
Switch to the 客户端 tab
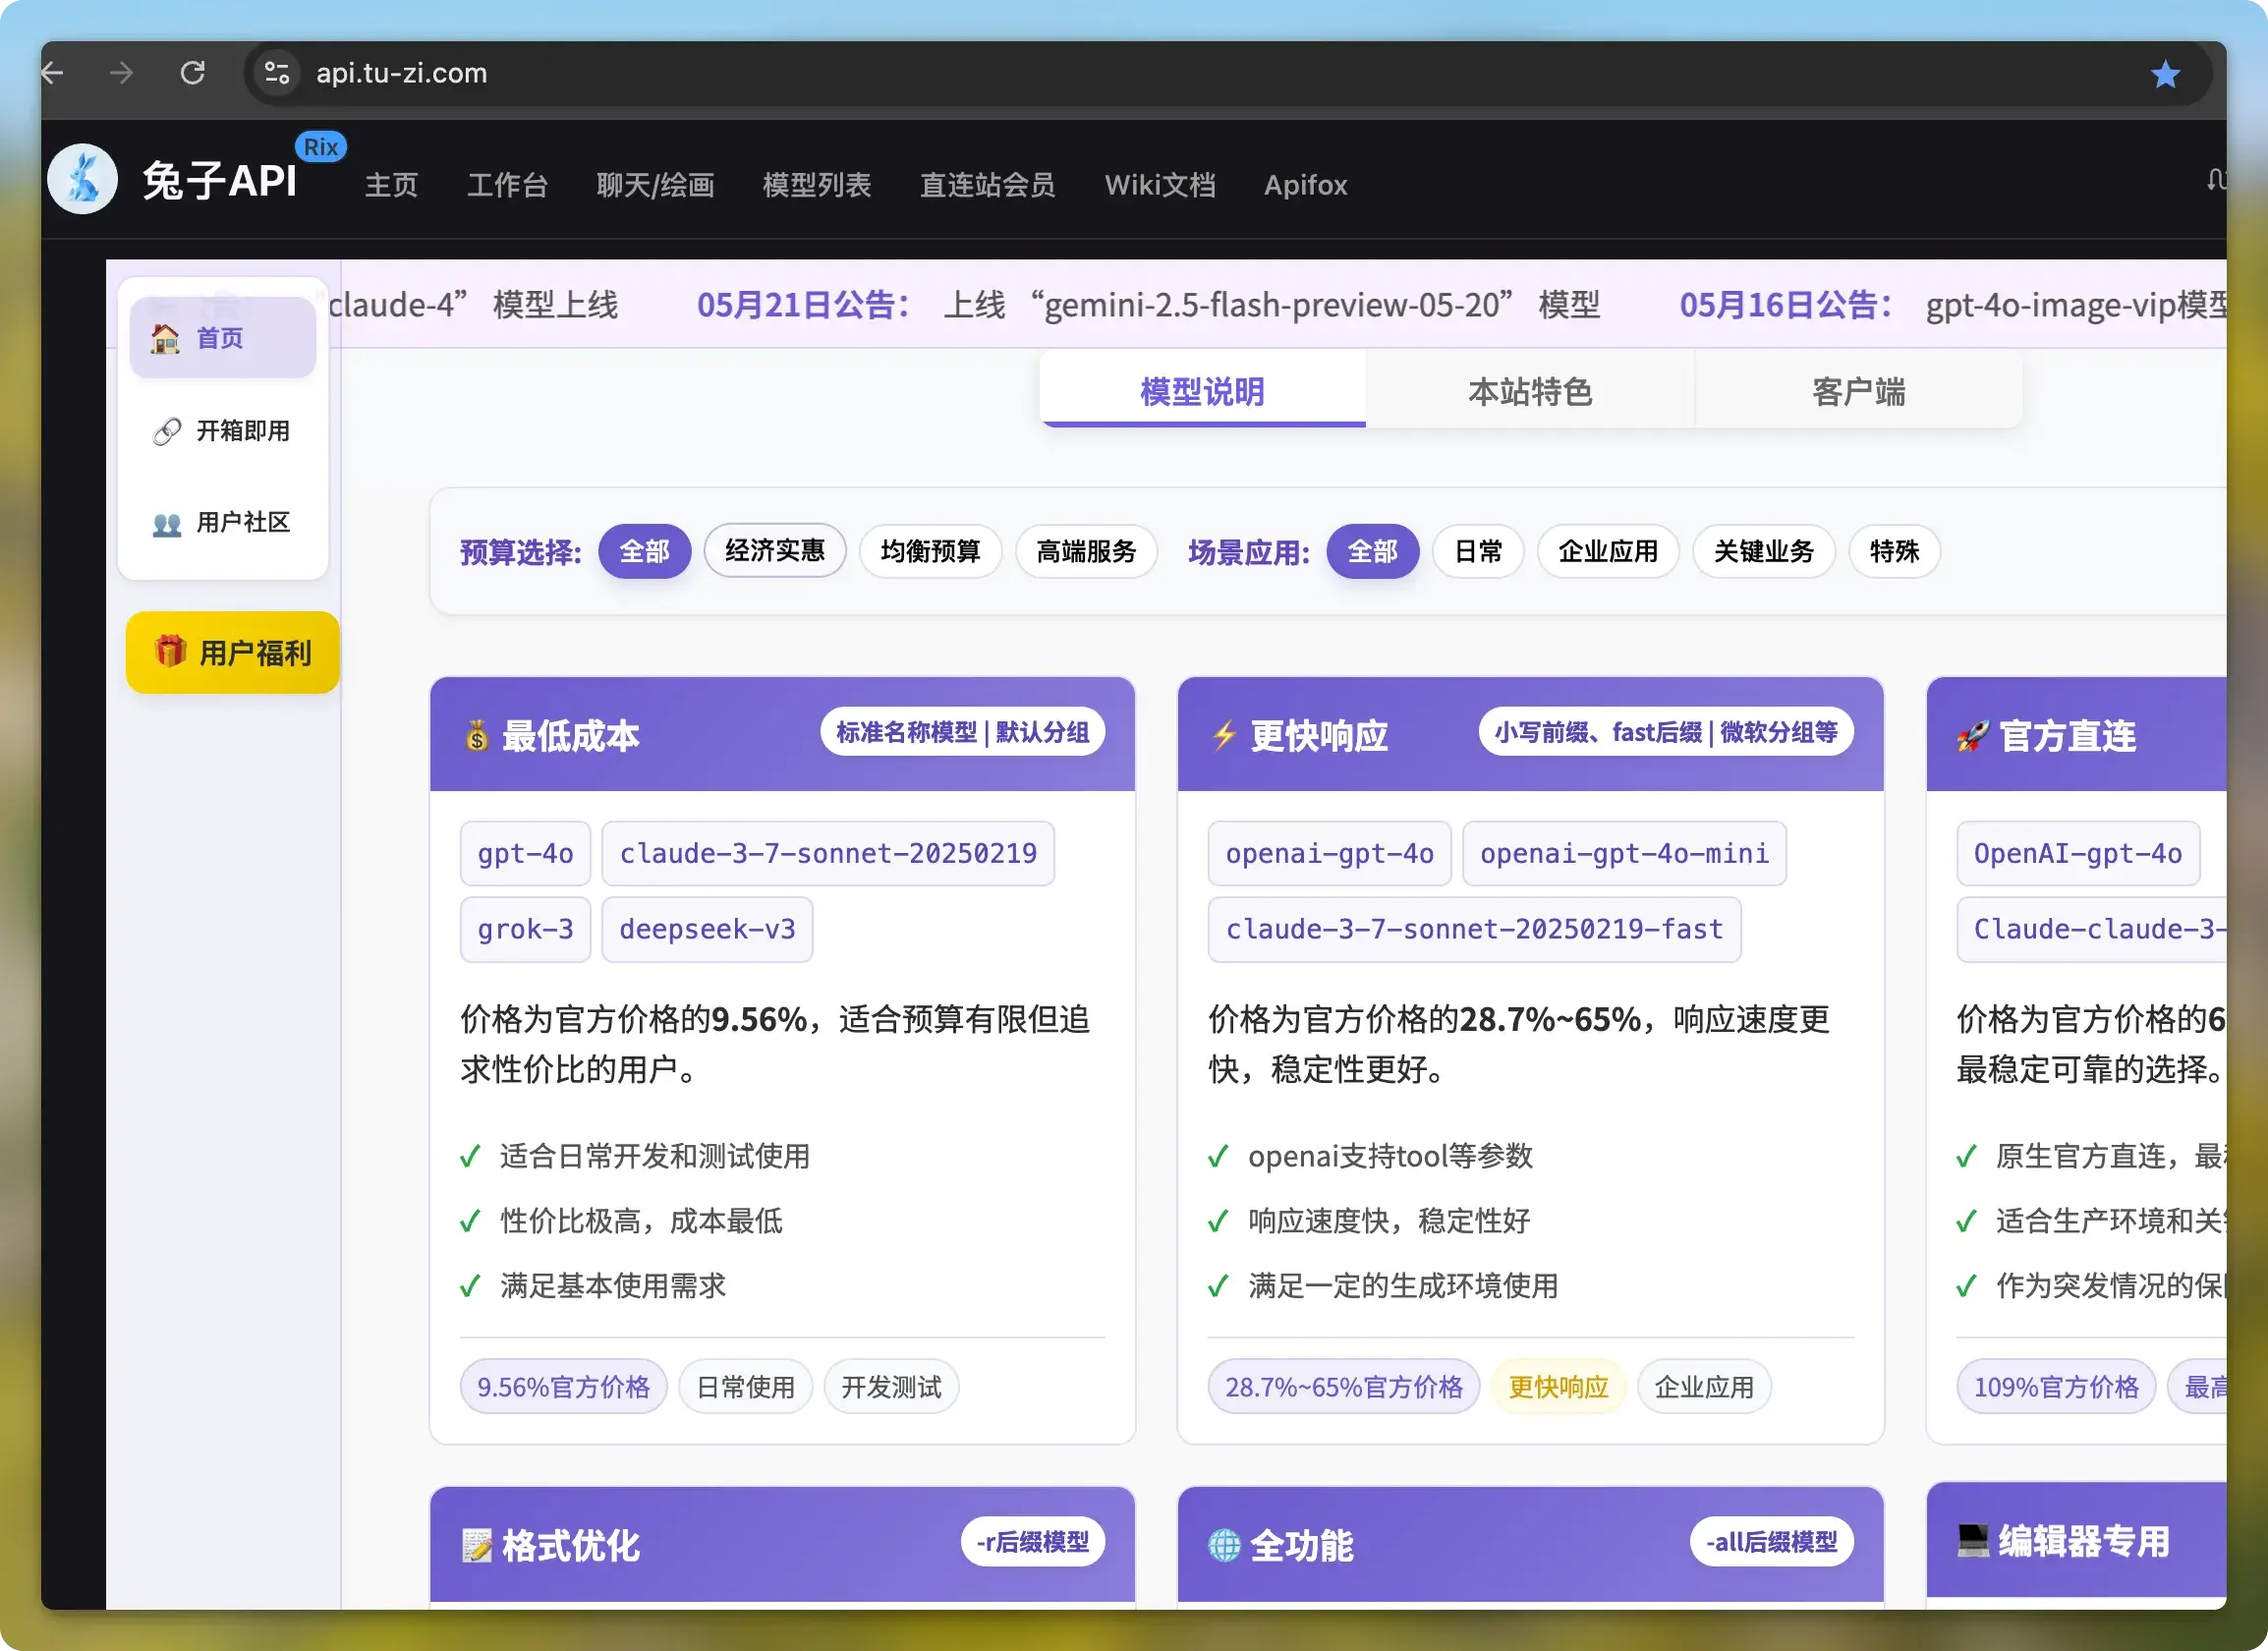(1858, 392)
